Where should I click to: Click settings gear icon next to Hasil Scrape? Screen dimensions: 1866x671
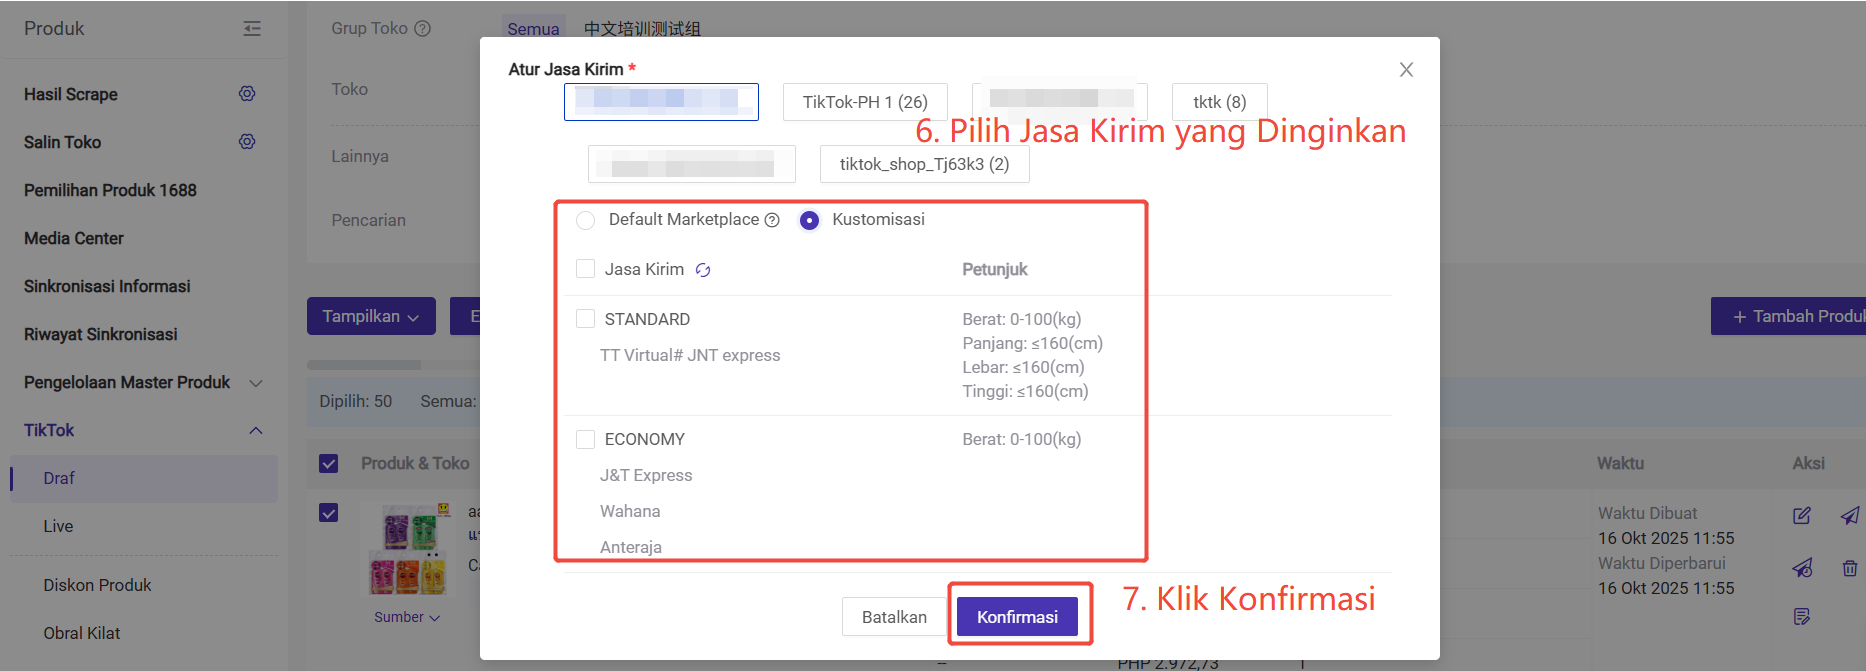tap(247, 94)
